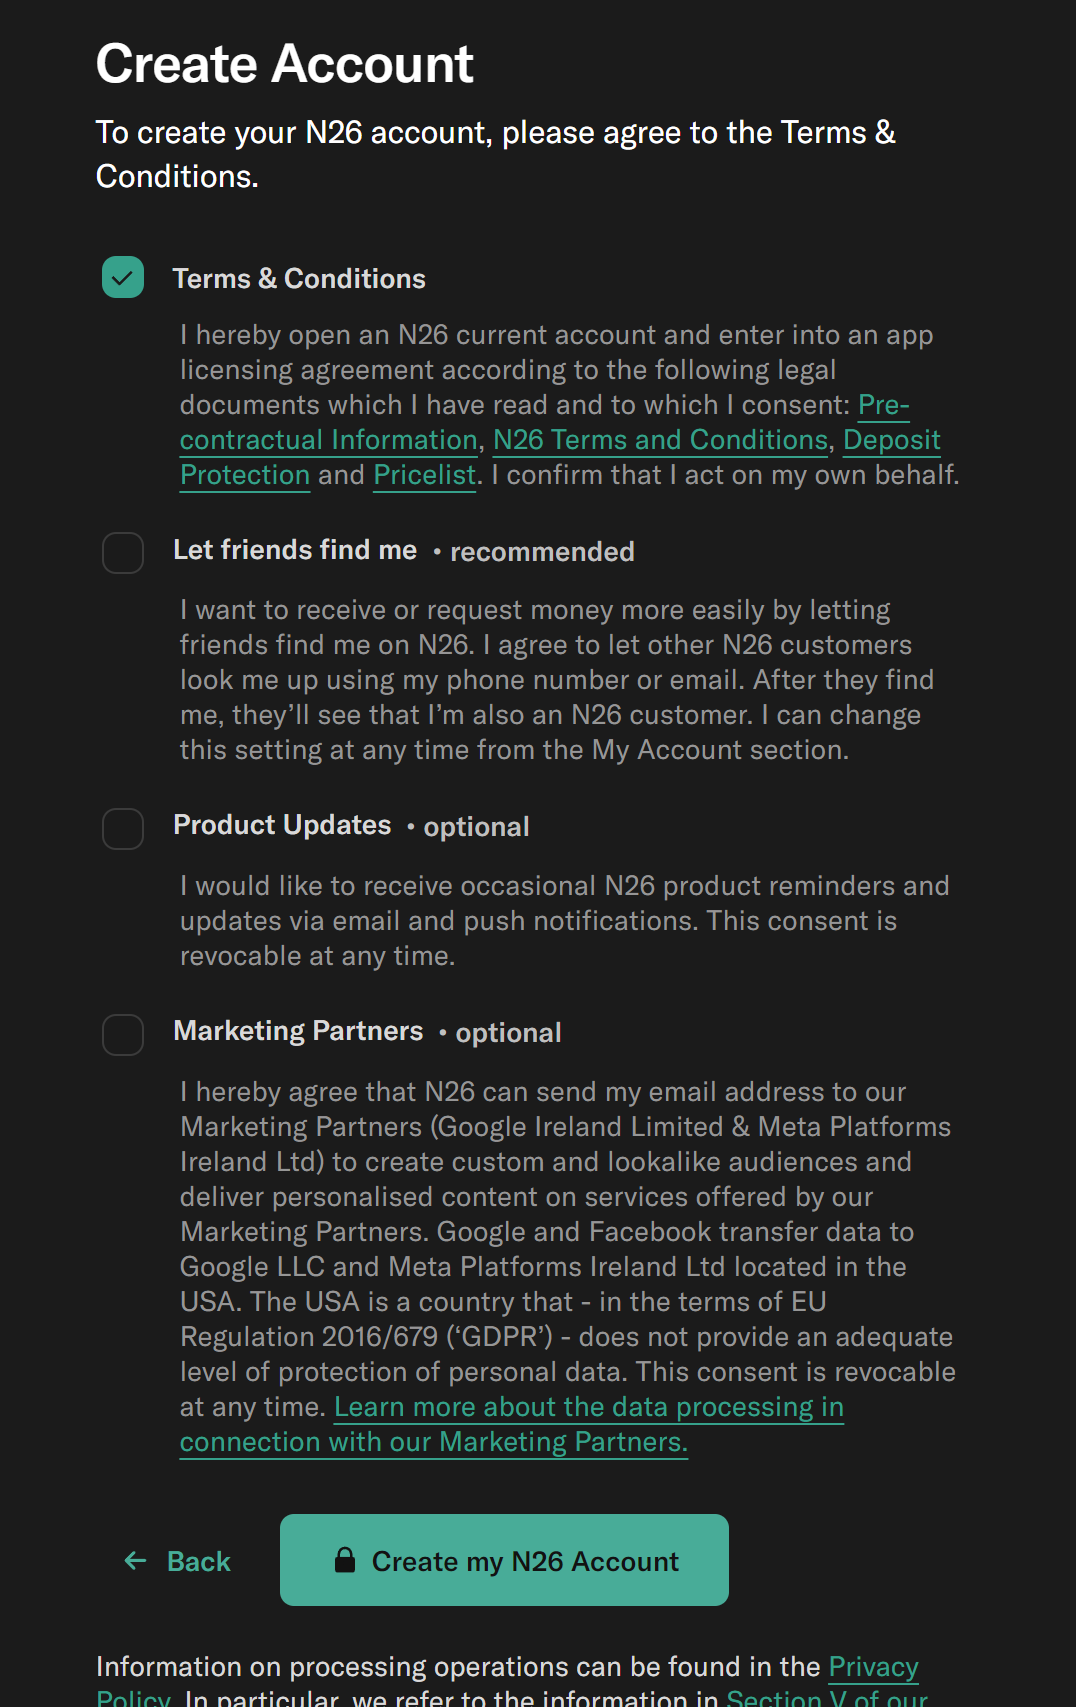The width and height of the screenshot is (1076, 1707).
Task: Click the Product Updates label text
Action: coord(282,825)
